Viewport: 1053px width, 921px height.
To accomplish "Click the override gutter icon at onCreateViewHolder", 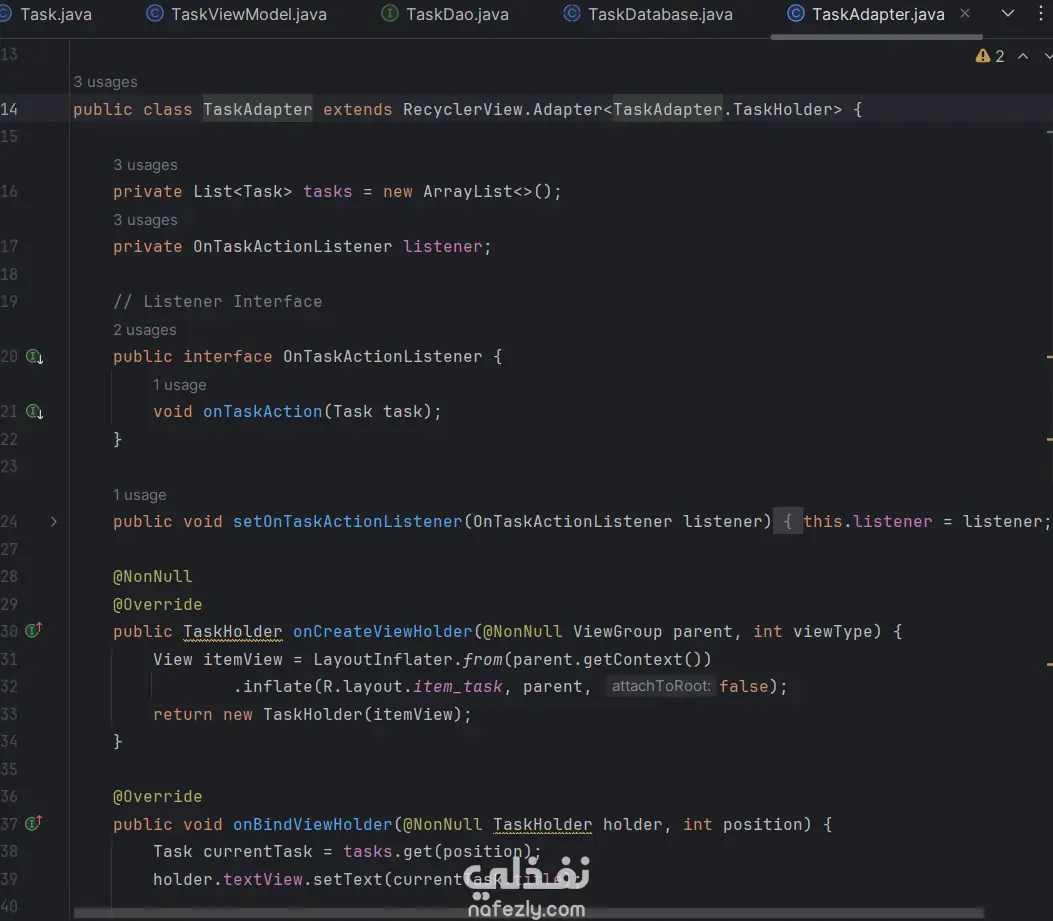I will [34, 631].
